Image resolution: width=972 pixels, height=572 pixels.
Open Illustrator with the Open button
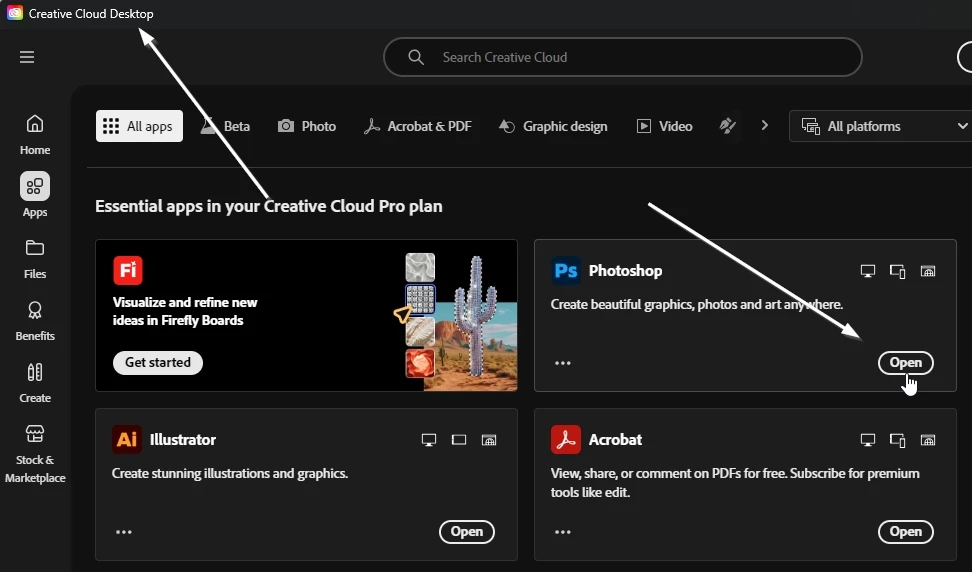pyautogui.click(x=467, y=532)
